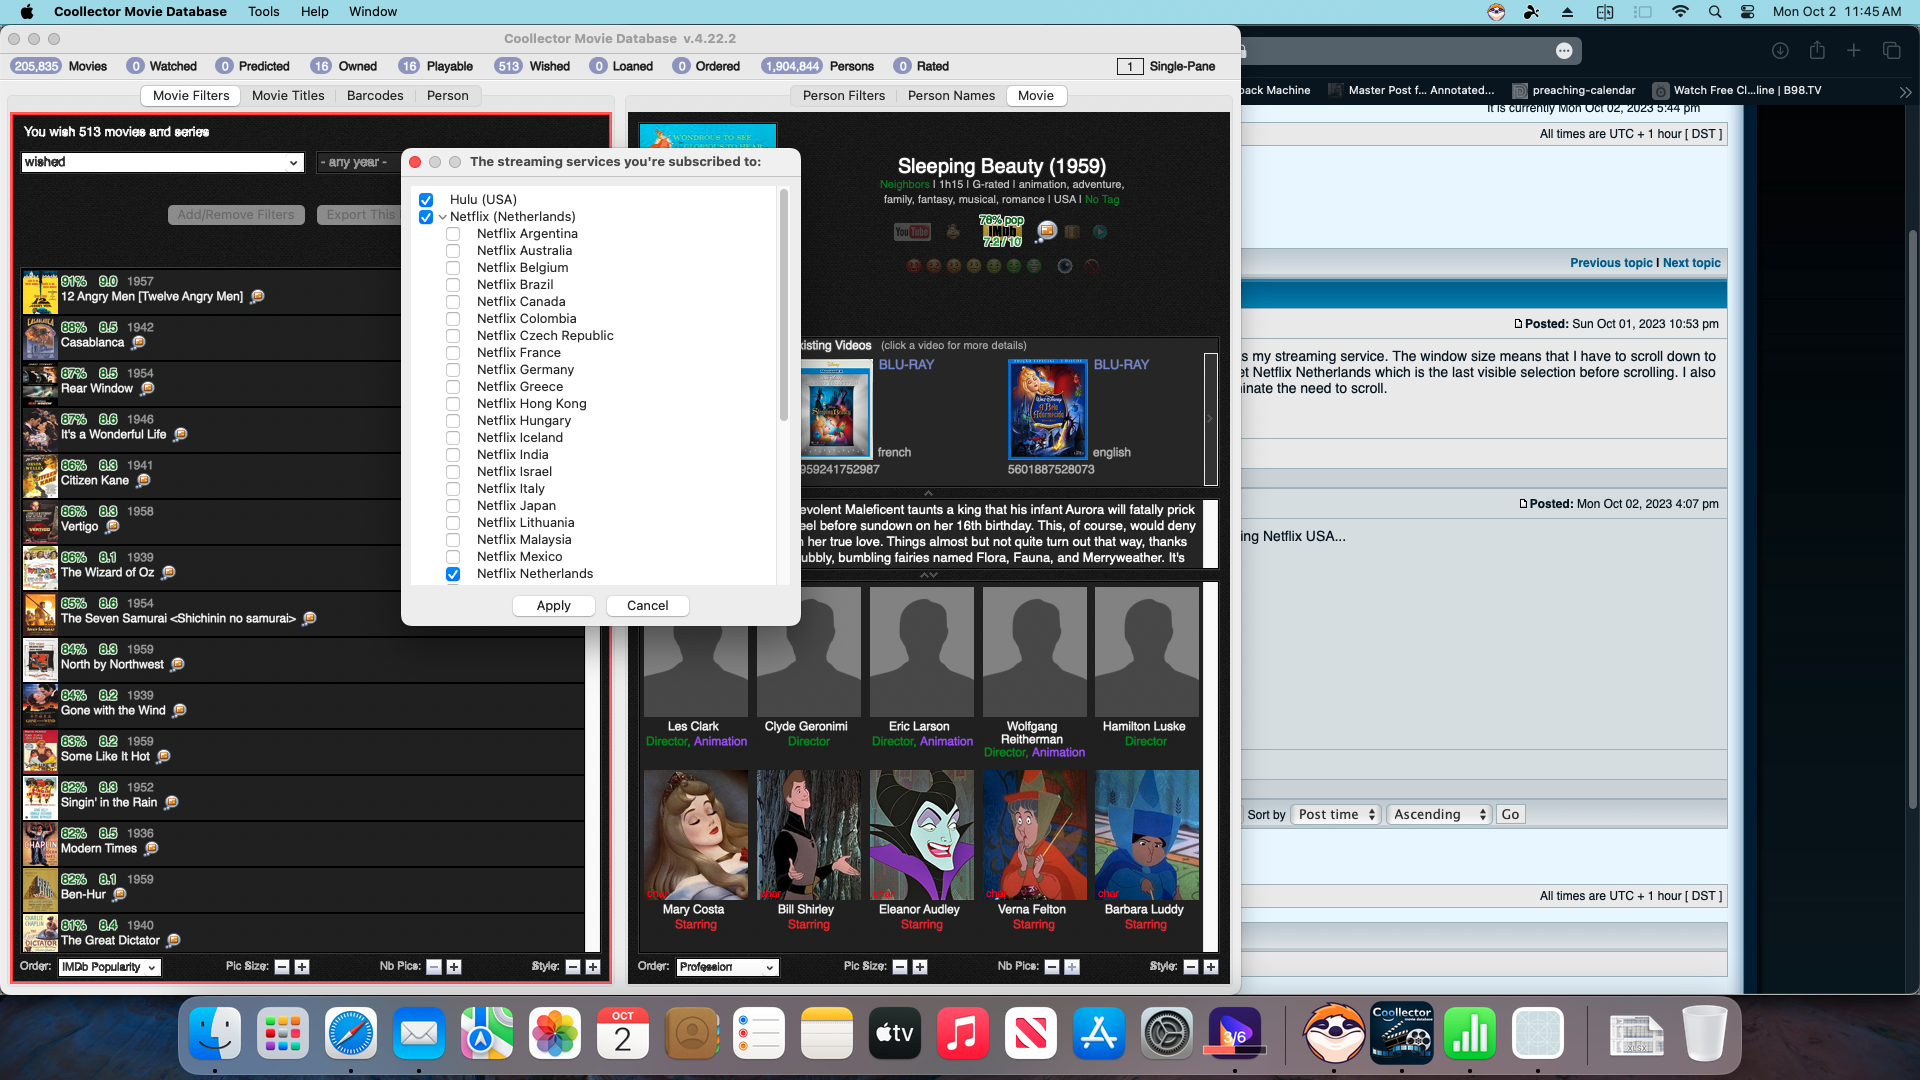
Task: Launch Coollector app from the Dock
Action: click(x=1401, y=1033)
